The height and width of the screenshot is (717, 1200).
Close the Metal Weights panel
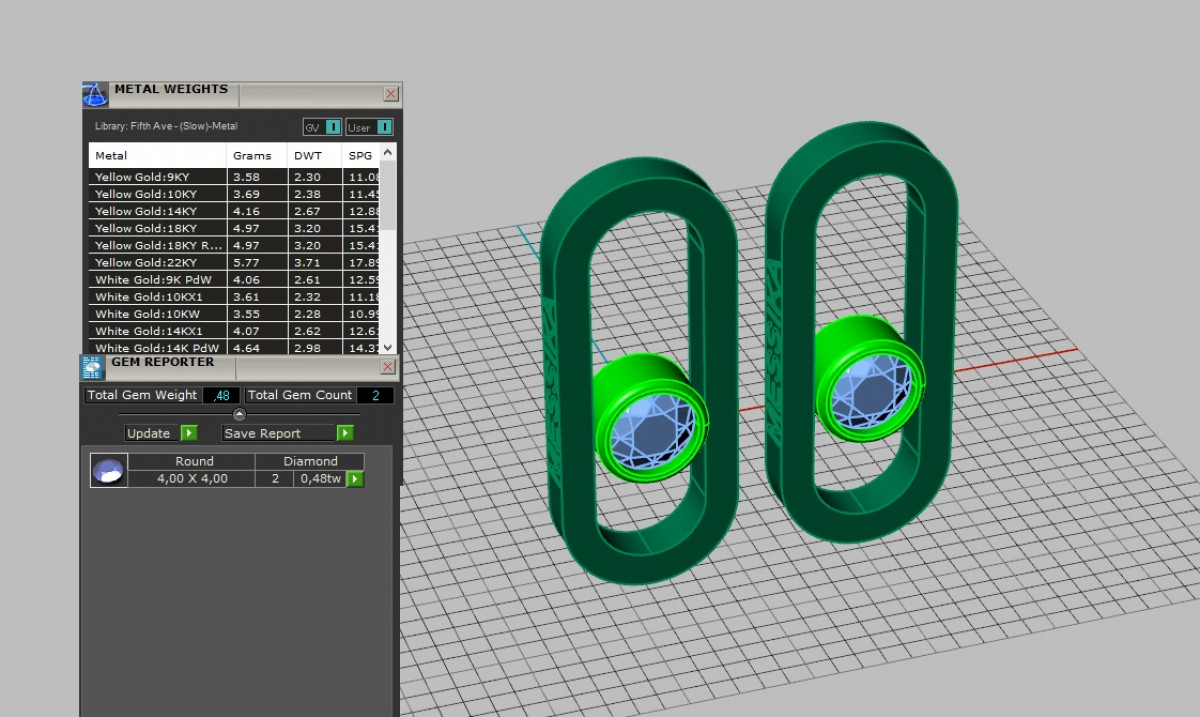click(391, 94)
